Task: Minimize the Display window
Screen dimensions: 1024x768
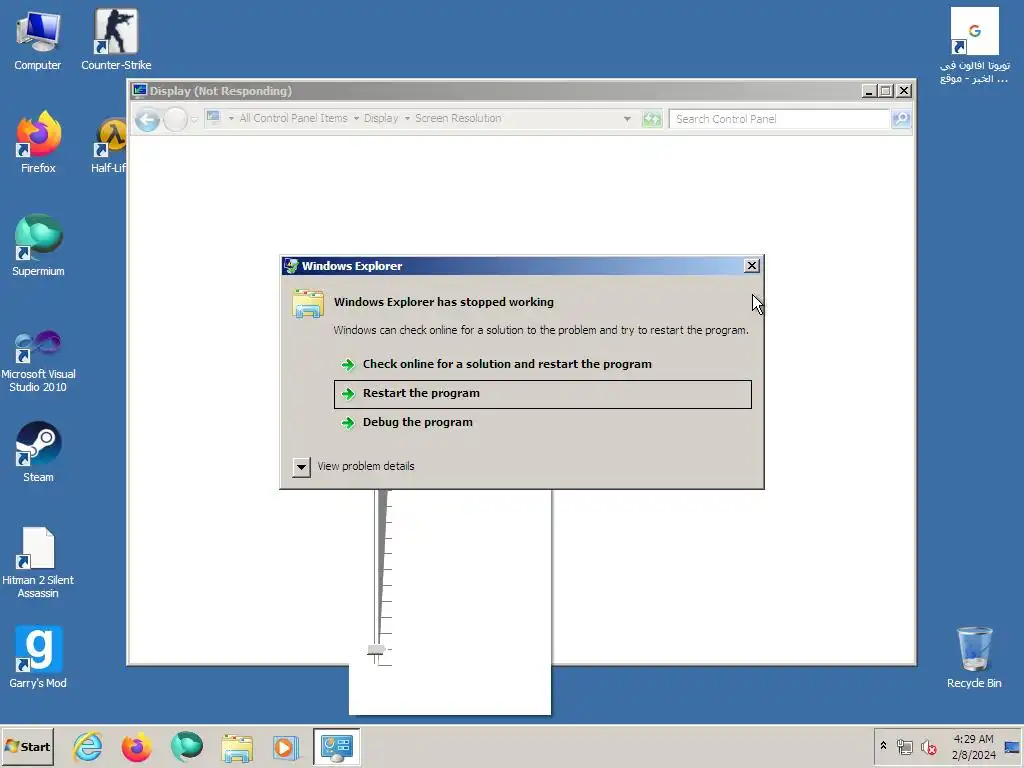Action: coord(868,91)
